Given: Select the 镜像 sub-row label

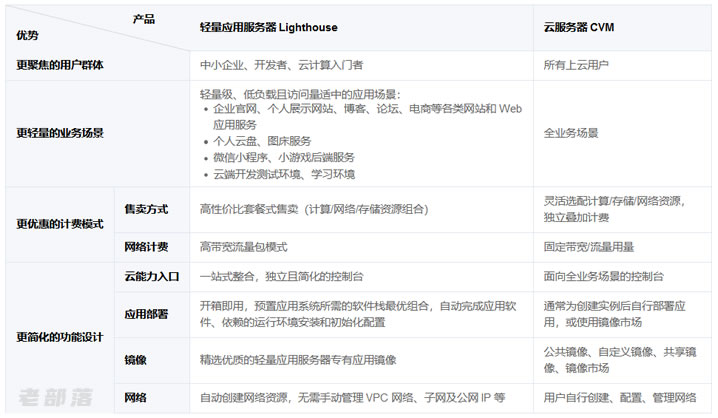Looking at the screenshot, I should (134, 358).
